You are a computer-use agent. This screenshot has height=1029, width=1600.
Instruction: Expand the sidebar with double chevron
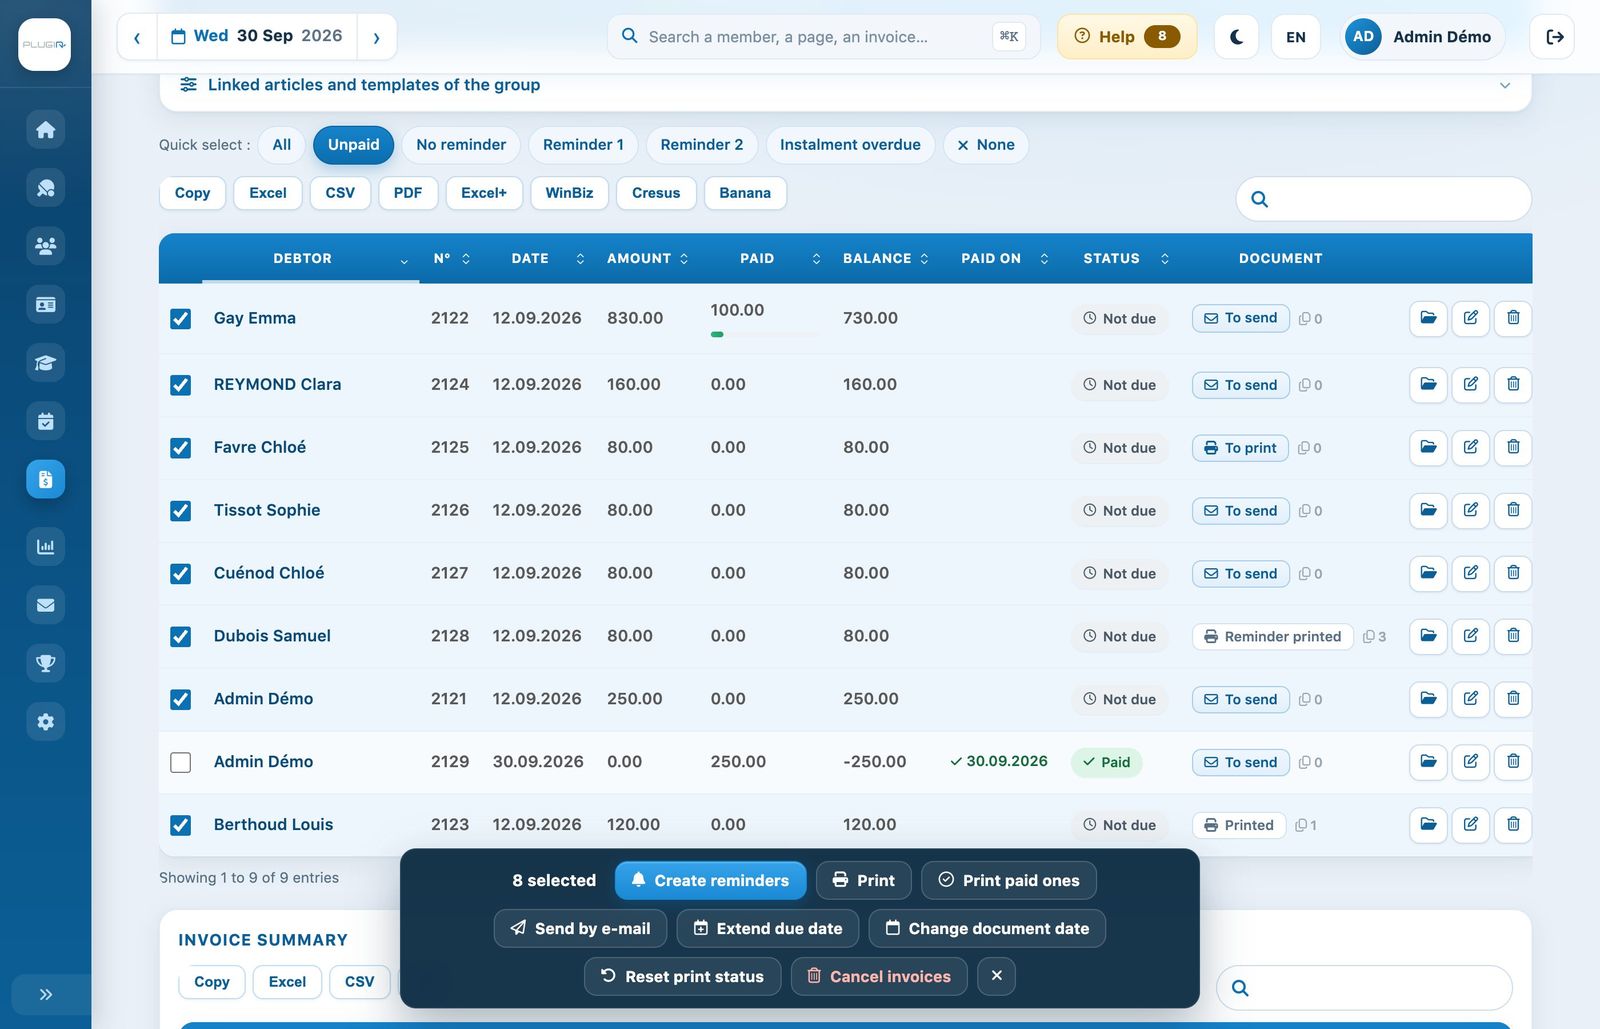click(45, 994)
